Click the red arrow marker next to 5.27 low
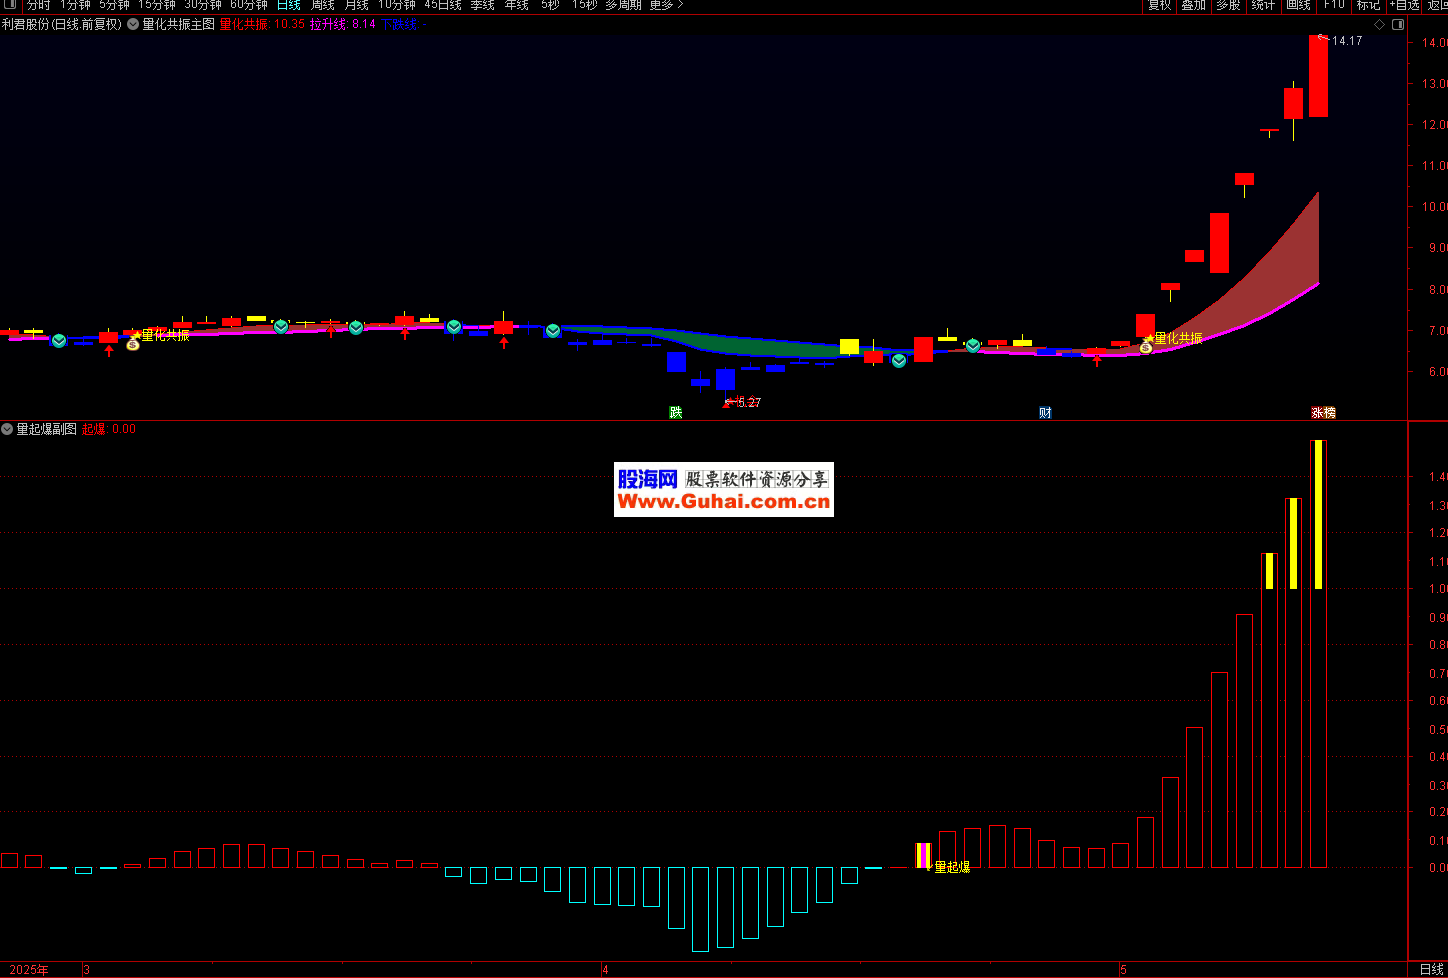Image resolution: width=1448 pixels, height=978 pixels. point(728,403)
